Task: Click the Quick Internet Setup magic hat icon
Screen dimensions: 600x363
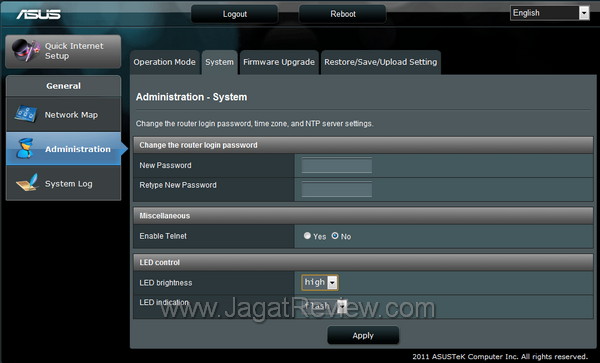Action: [x=26, y=50]
